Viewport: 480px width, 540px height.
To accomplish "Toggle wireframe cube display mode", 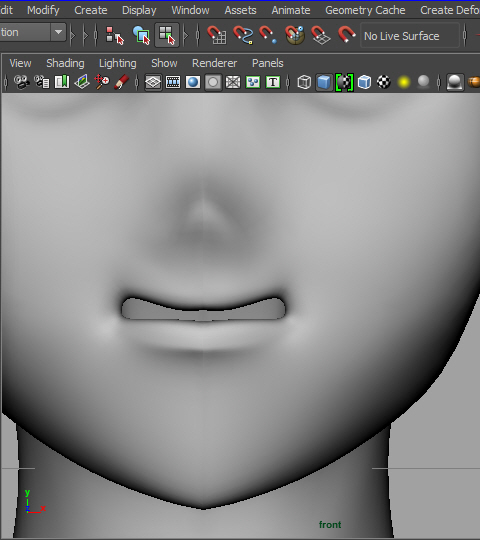I will pos(304,82).
